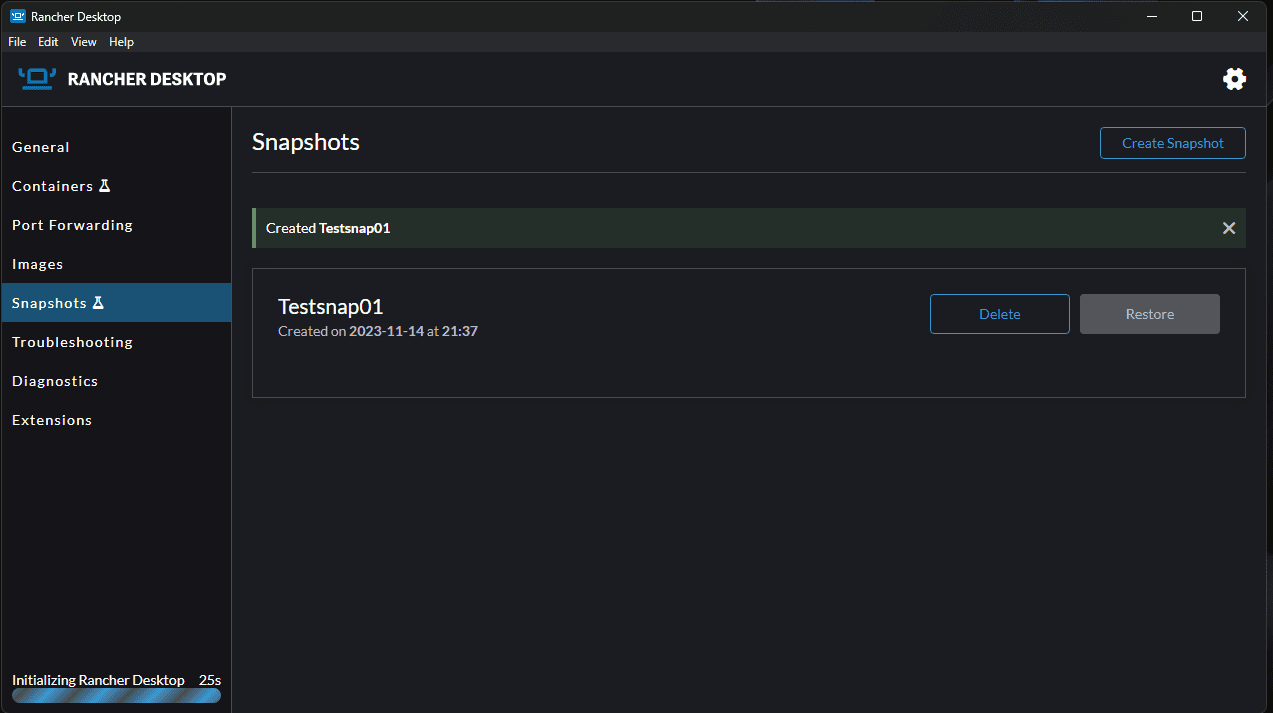The height and width of the screenshot is (713, 1273).
Task: Click the Create Snapshot button
Action: pyautogui.click(x=1172, y=143)
